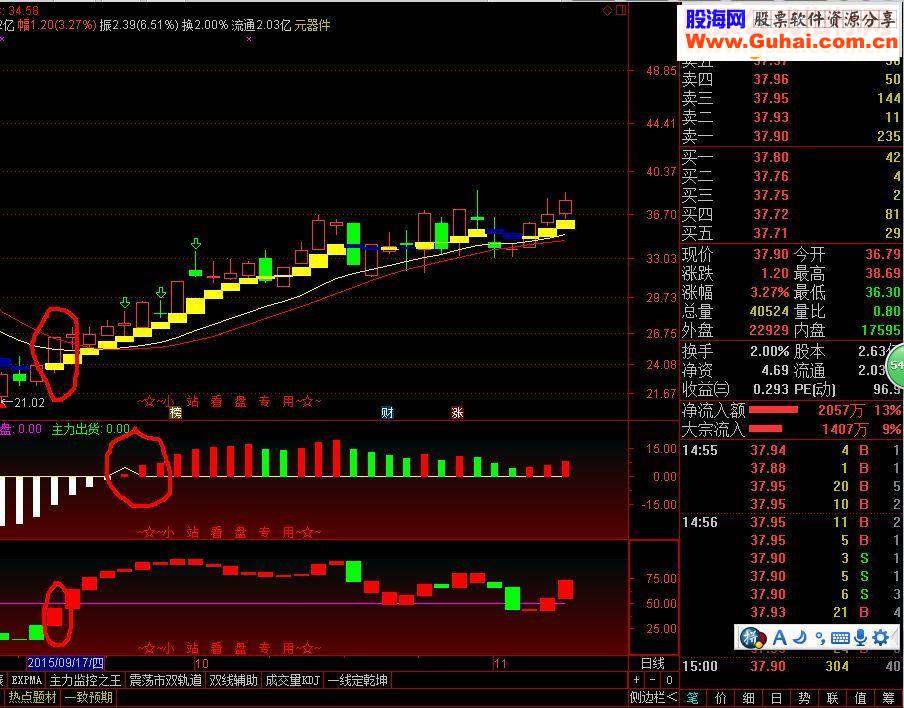Image resolution: width=904 pixels, height=708 pixels.
Task: Click the 买四 price 37.72
Action: pos(771,214)
